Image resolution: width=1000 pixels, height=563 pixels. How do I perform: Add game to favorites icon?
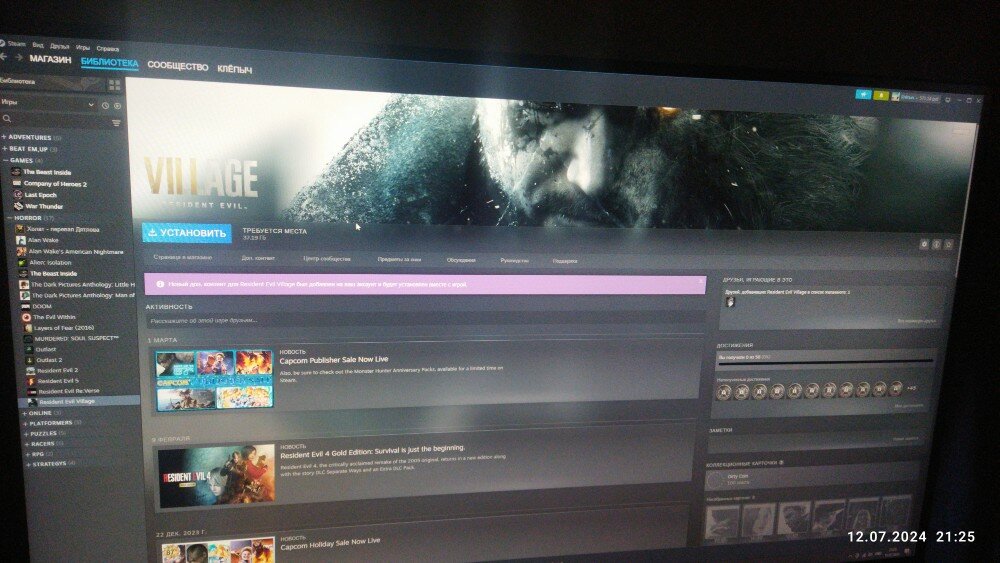[949, 244]
